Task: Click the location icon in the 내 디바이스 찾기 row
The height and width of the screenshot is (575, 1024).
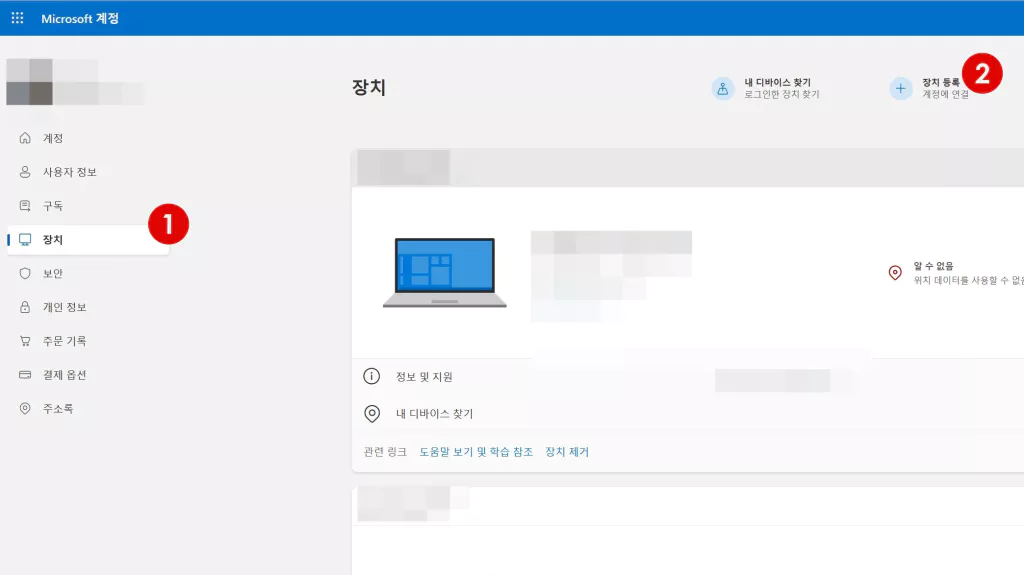Action: [x=372, y=414]
